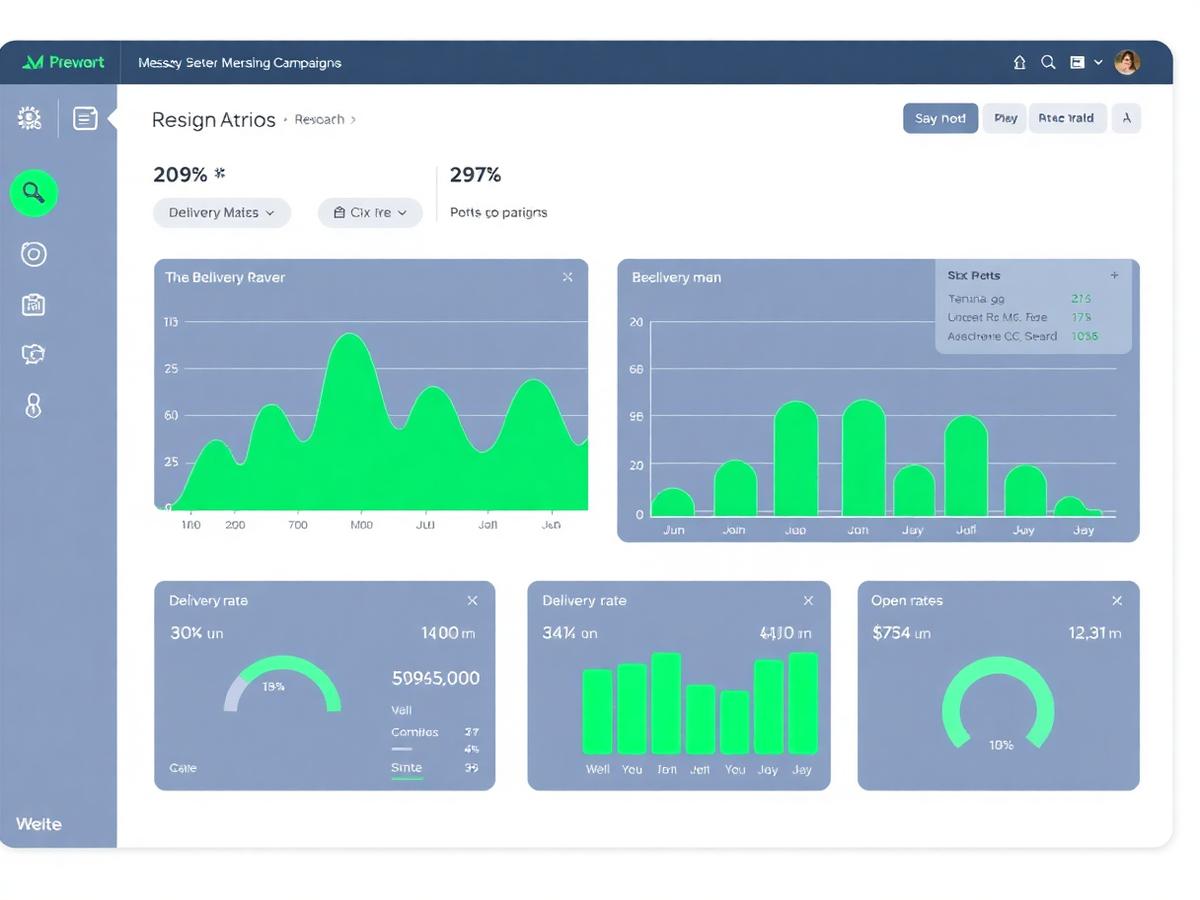Click the 34% on value
This screenshot has width=1200, height=900.
click(570, 633)
